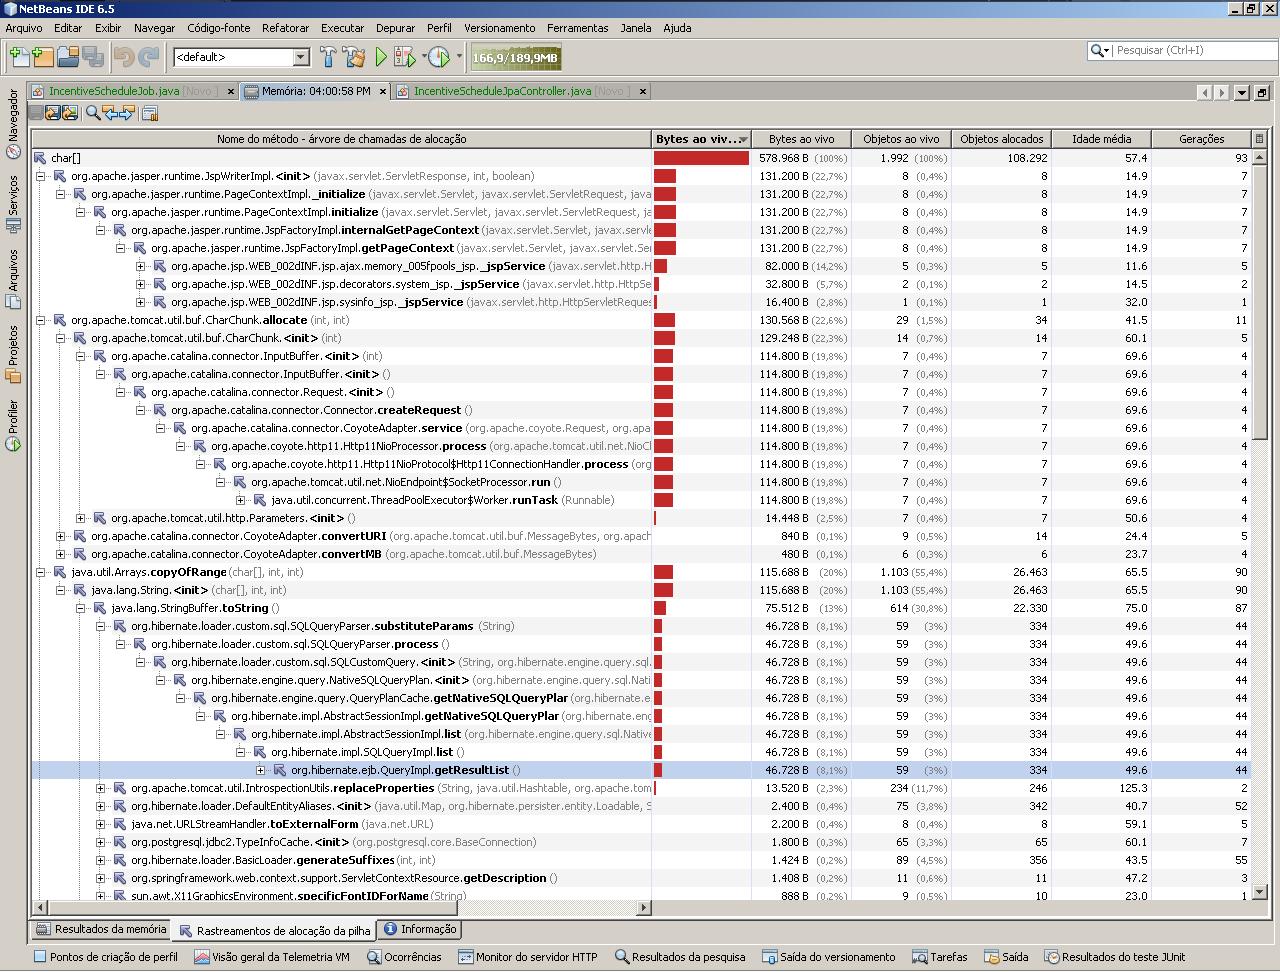Click the New File toolbar icon
1280x972 pixels.
18,57
